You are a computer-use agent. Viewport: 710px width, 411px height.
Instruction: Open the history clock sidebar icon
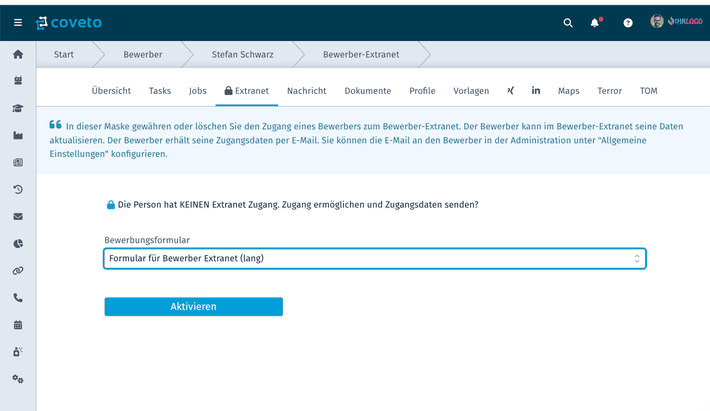tap(18, 189)
